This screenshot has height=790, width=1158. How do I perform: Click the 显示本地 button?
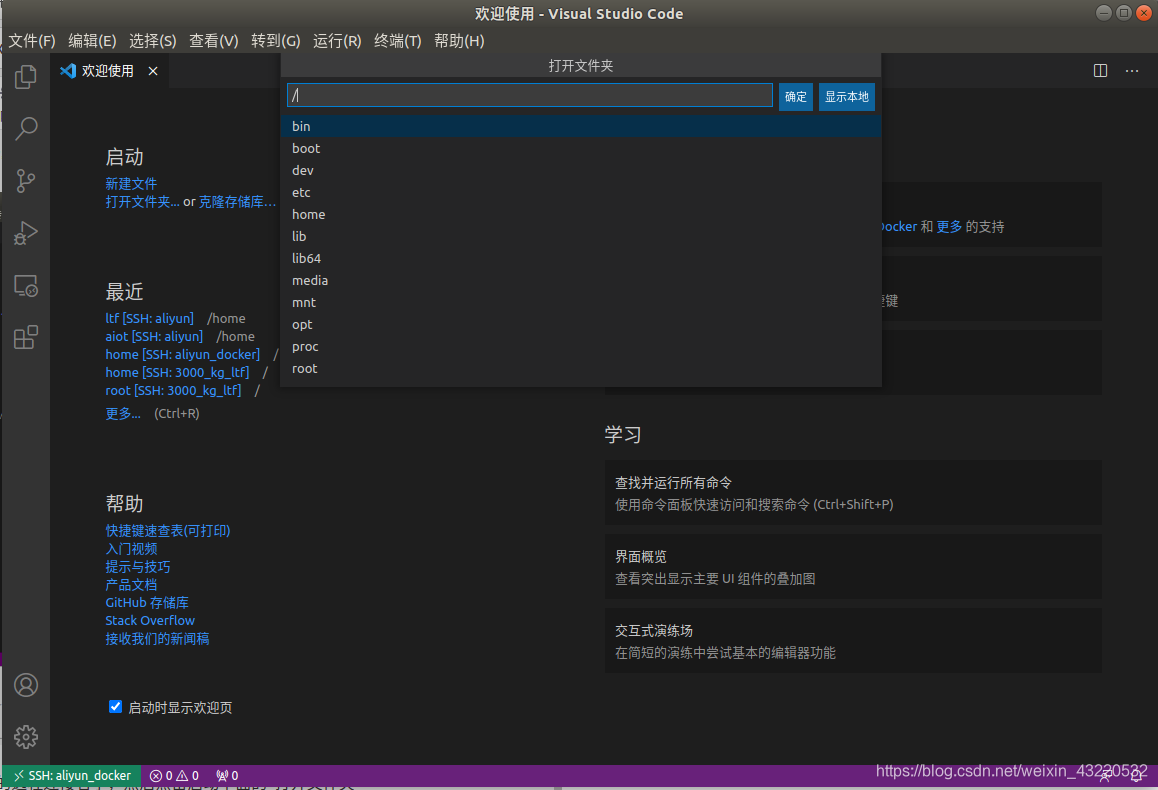pyautogui.click(x=846, y=97)
